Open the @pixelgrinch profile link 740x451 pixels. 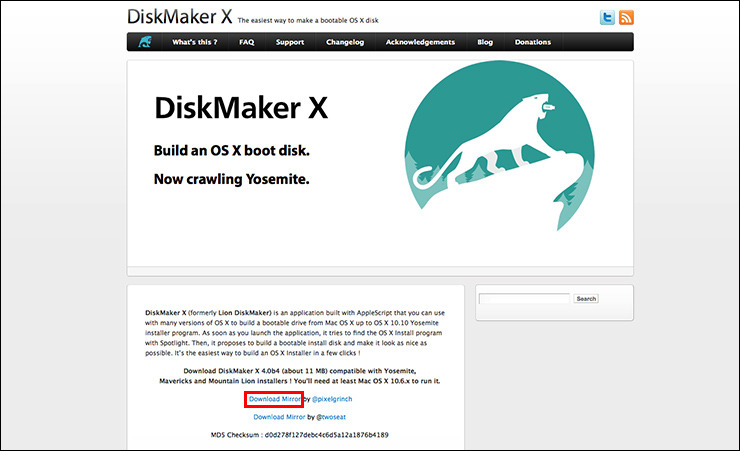[x=332, y=399]
